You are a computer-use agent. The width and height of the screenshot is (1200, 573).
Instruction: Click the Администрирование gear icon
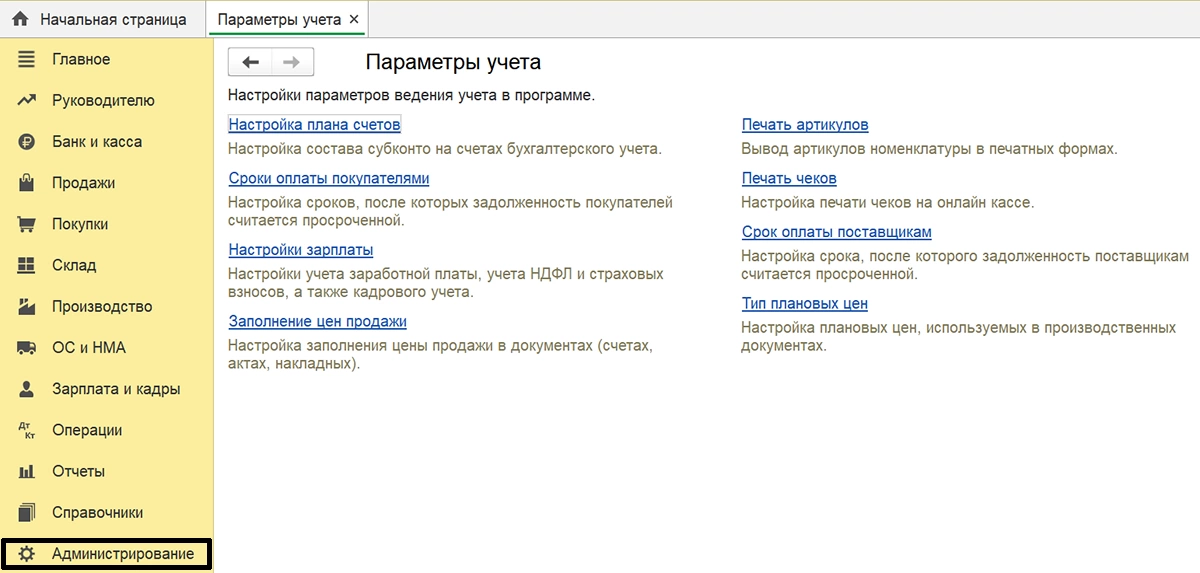click(27, 554)
